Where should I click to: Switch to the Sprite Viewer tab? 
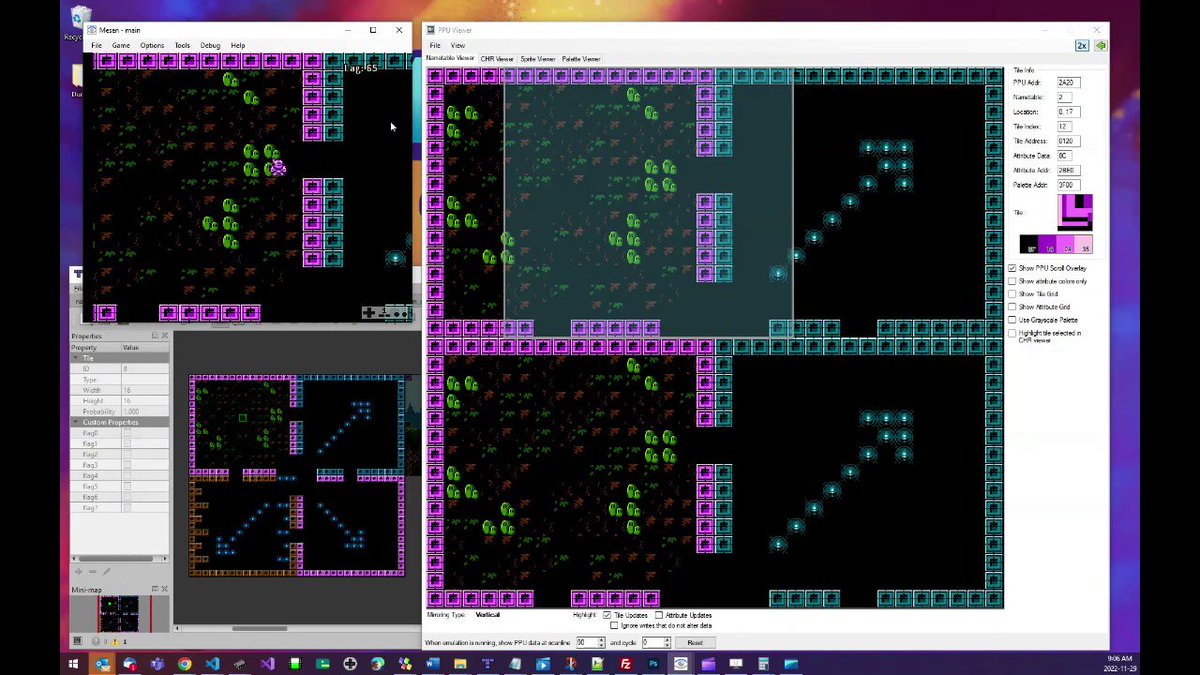tap(538, 59)
